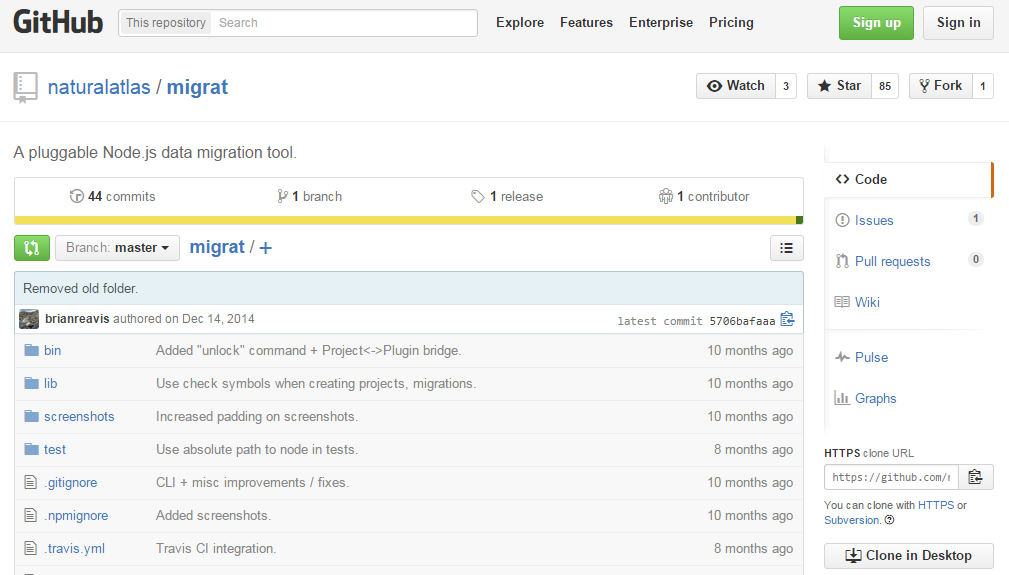Click the star count 85
This screenshot has height=575, width=1009.
click(885, 86)
